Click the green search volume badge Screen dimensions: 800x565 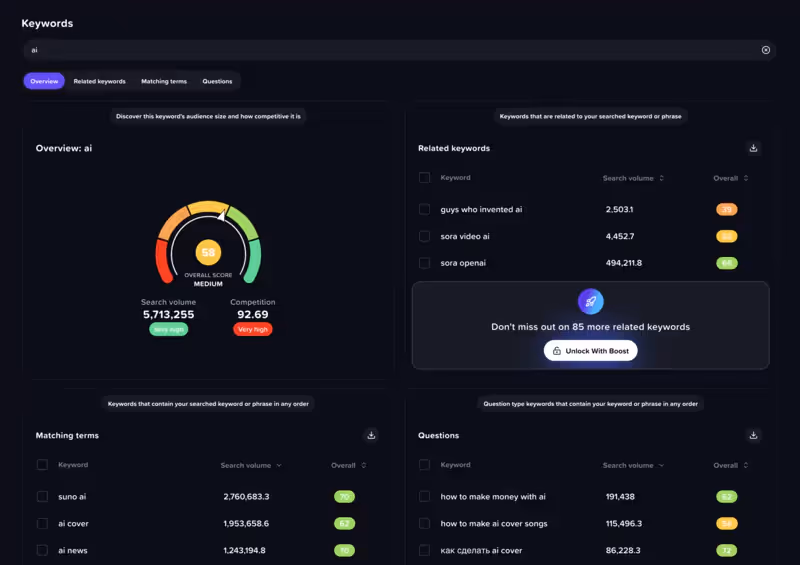(x=168, y=329)
